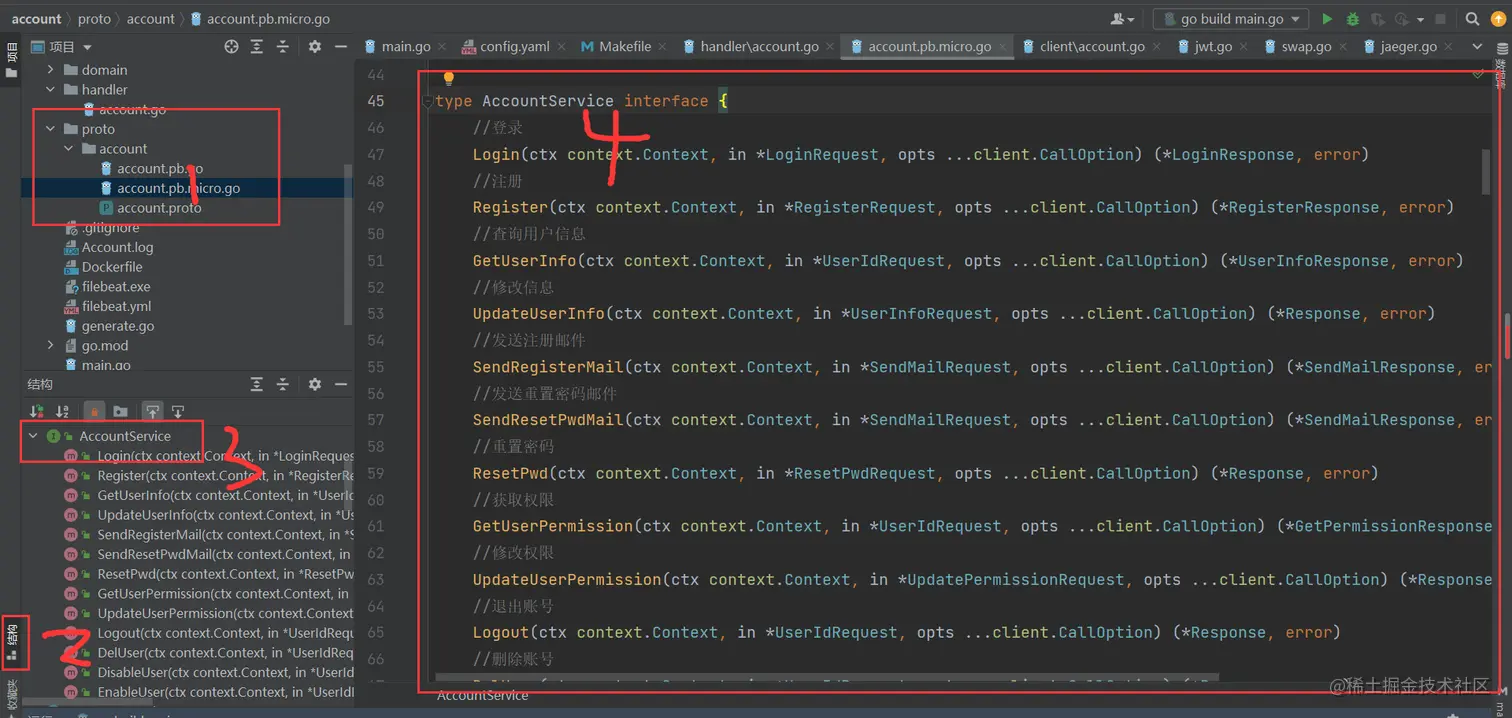The image size is (1512, 718).
Task: Expand all in Structure panel header
Action: [257, 384]
